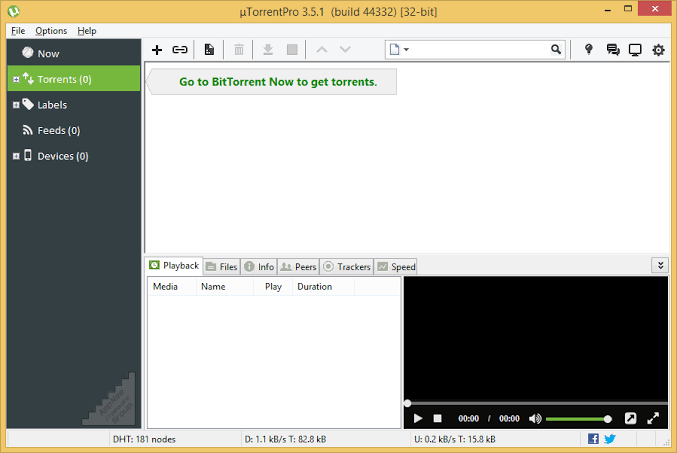Switch to the Playback tab
The image size is (677, 453).
click(174, 266)
